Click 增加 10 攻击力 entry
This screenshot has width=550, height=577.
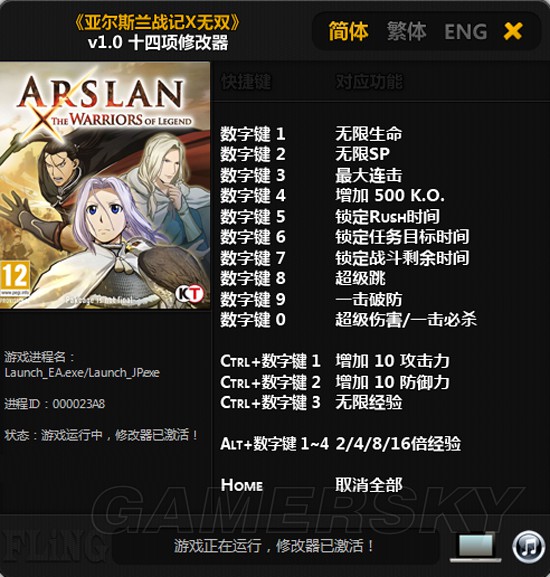392,361
